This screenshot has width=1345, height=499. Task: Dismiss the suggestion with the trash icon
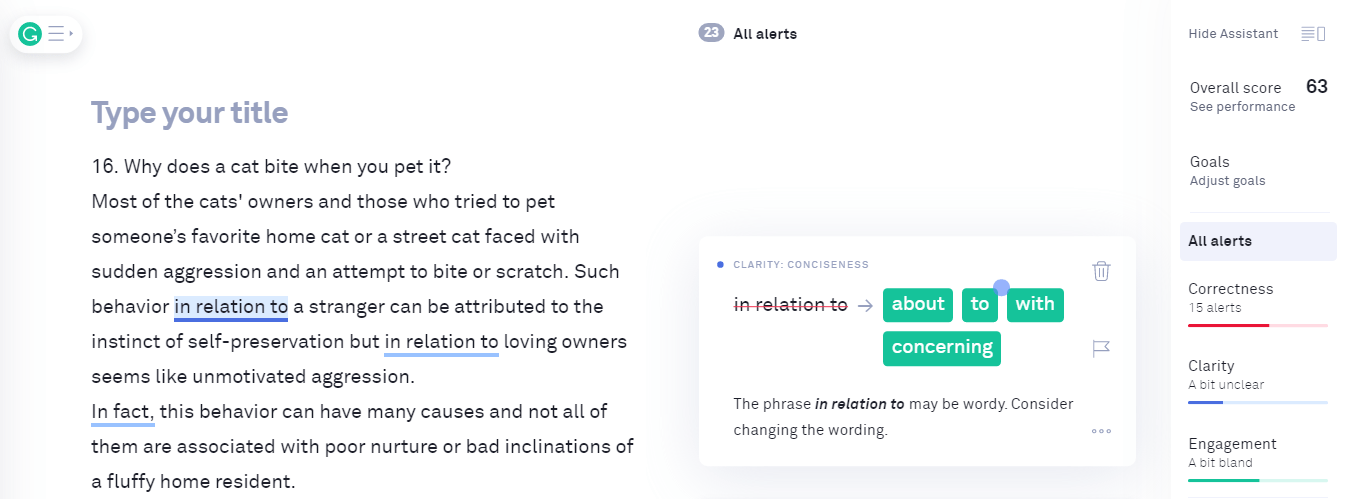[x=1101, y=271]
